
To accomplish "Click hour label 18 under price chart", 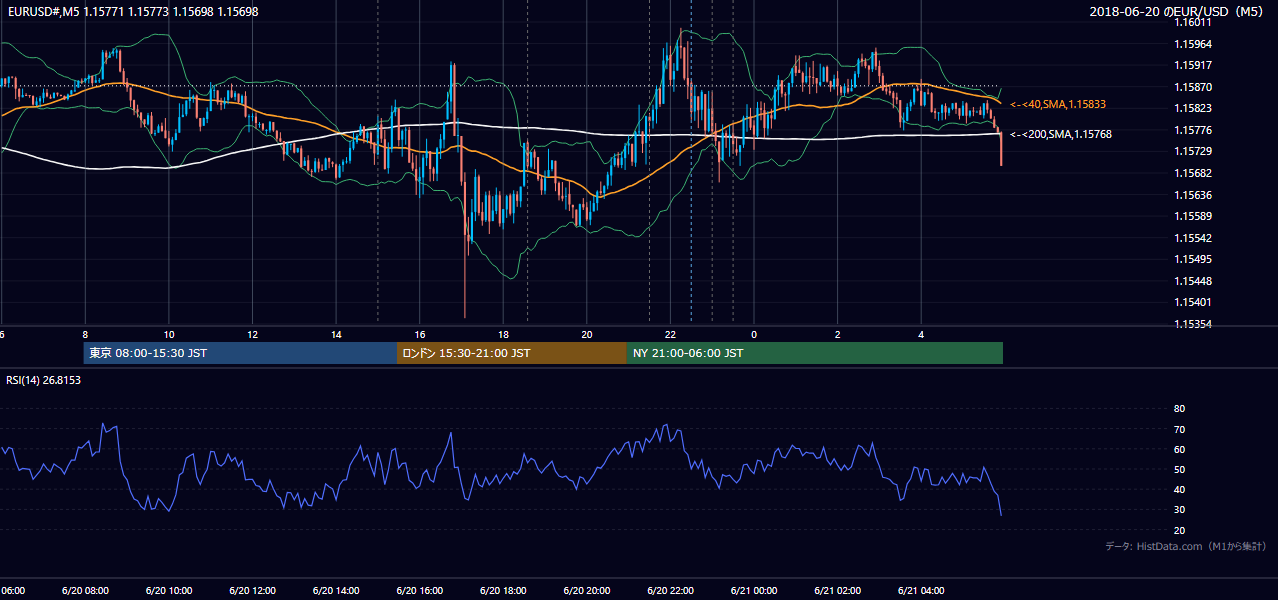I will 503,334.
